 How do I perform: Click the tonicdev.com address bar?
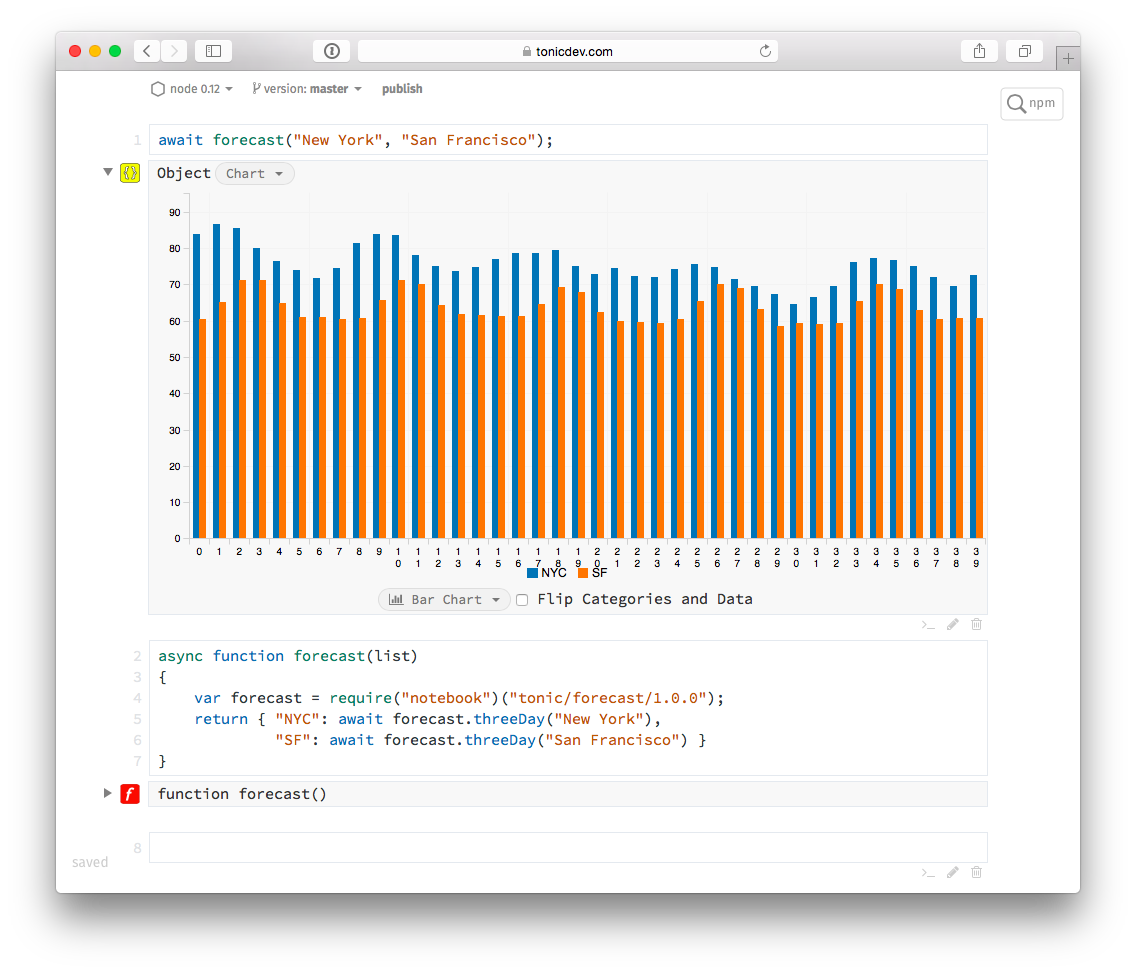coord(568,51)
